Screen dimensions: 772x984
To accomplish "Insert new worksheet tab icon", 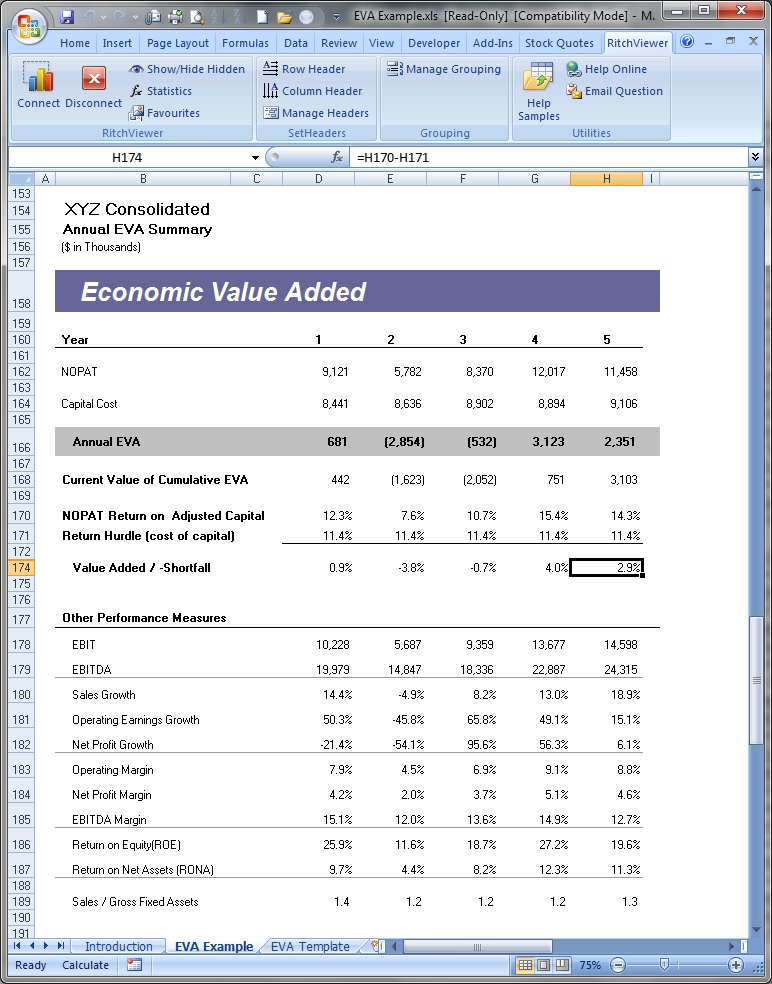I will [376, 946].
